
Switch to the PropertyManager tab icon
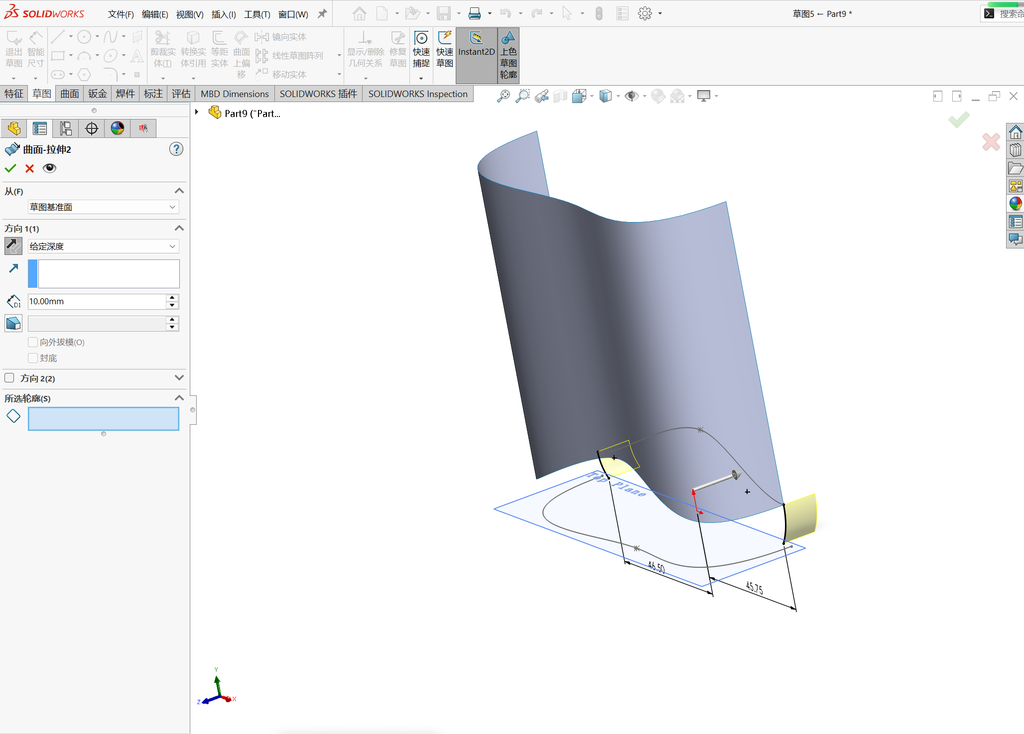point(40,129)
